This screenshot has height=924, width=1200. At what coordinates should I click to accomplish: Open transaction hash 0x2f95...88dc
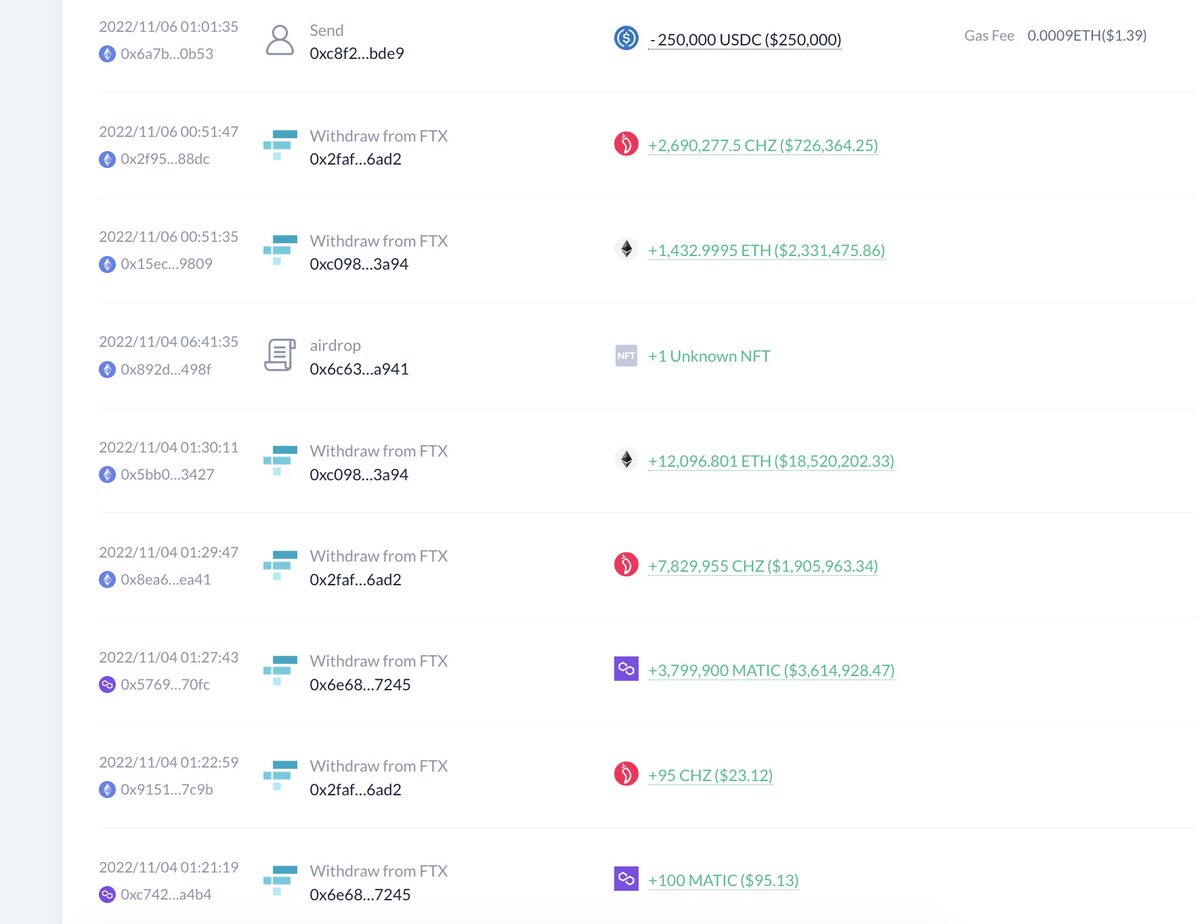(166, 159)
